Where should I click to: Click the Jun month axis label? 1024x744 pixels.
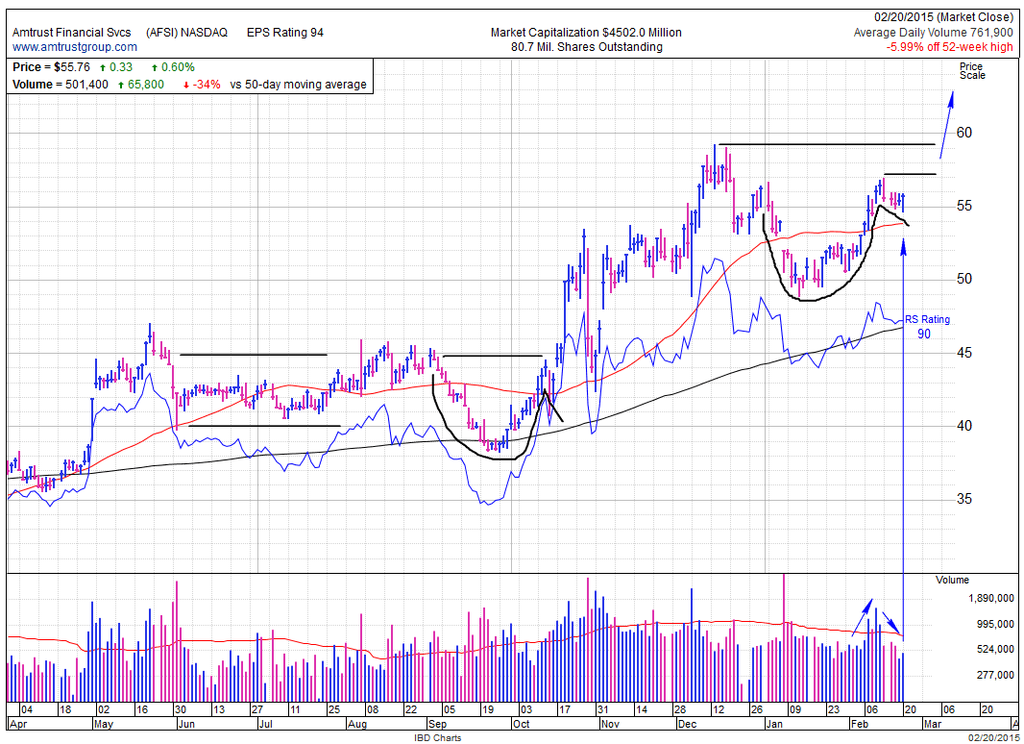click(x=187, y=724)
